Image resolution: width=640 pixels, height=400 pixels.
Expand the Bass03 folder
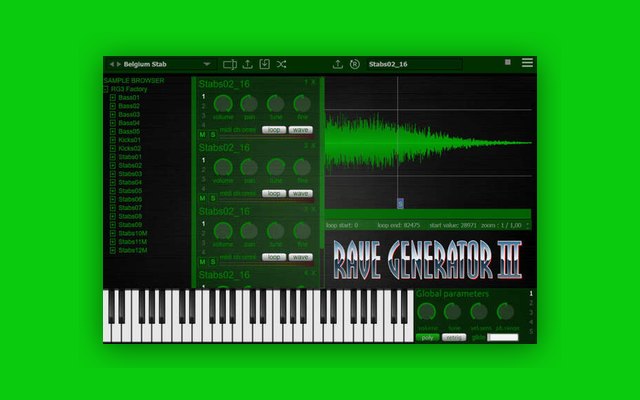click(x=113, y=115)
